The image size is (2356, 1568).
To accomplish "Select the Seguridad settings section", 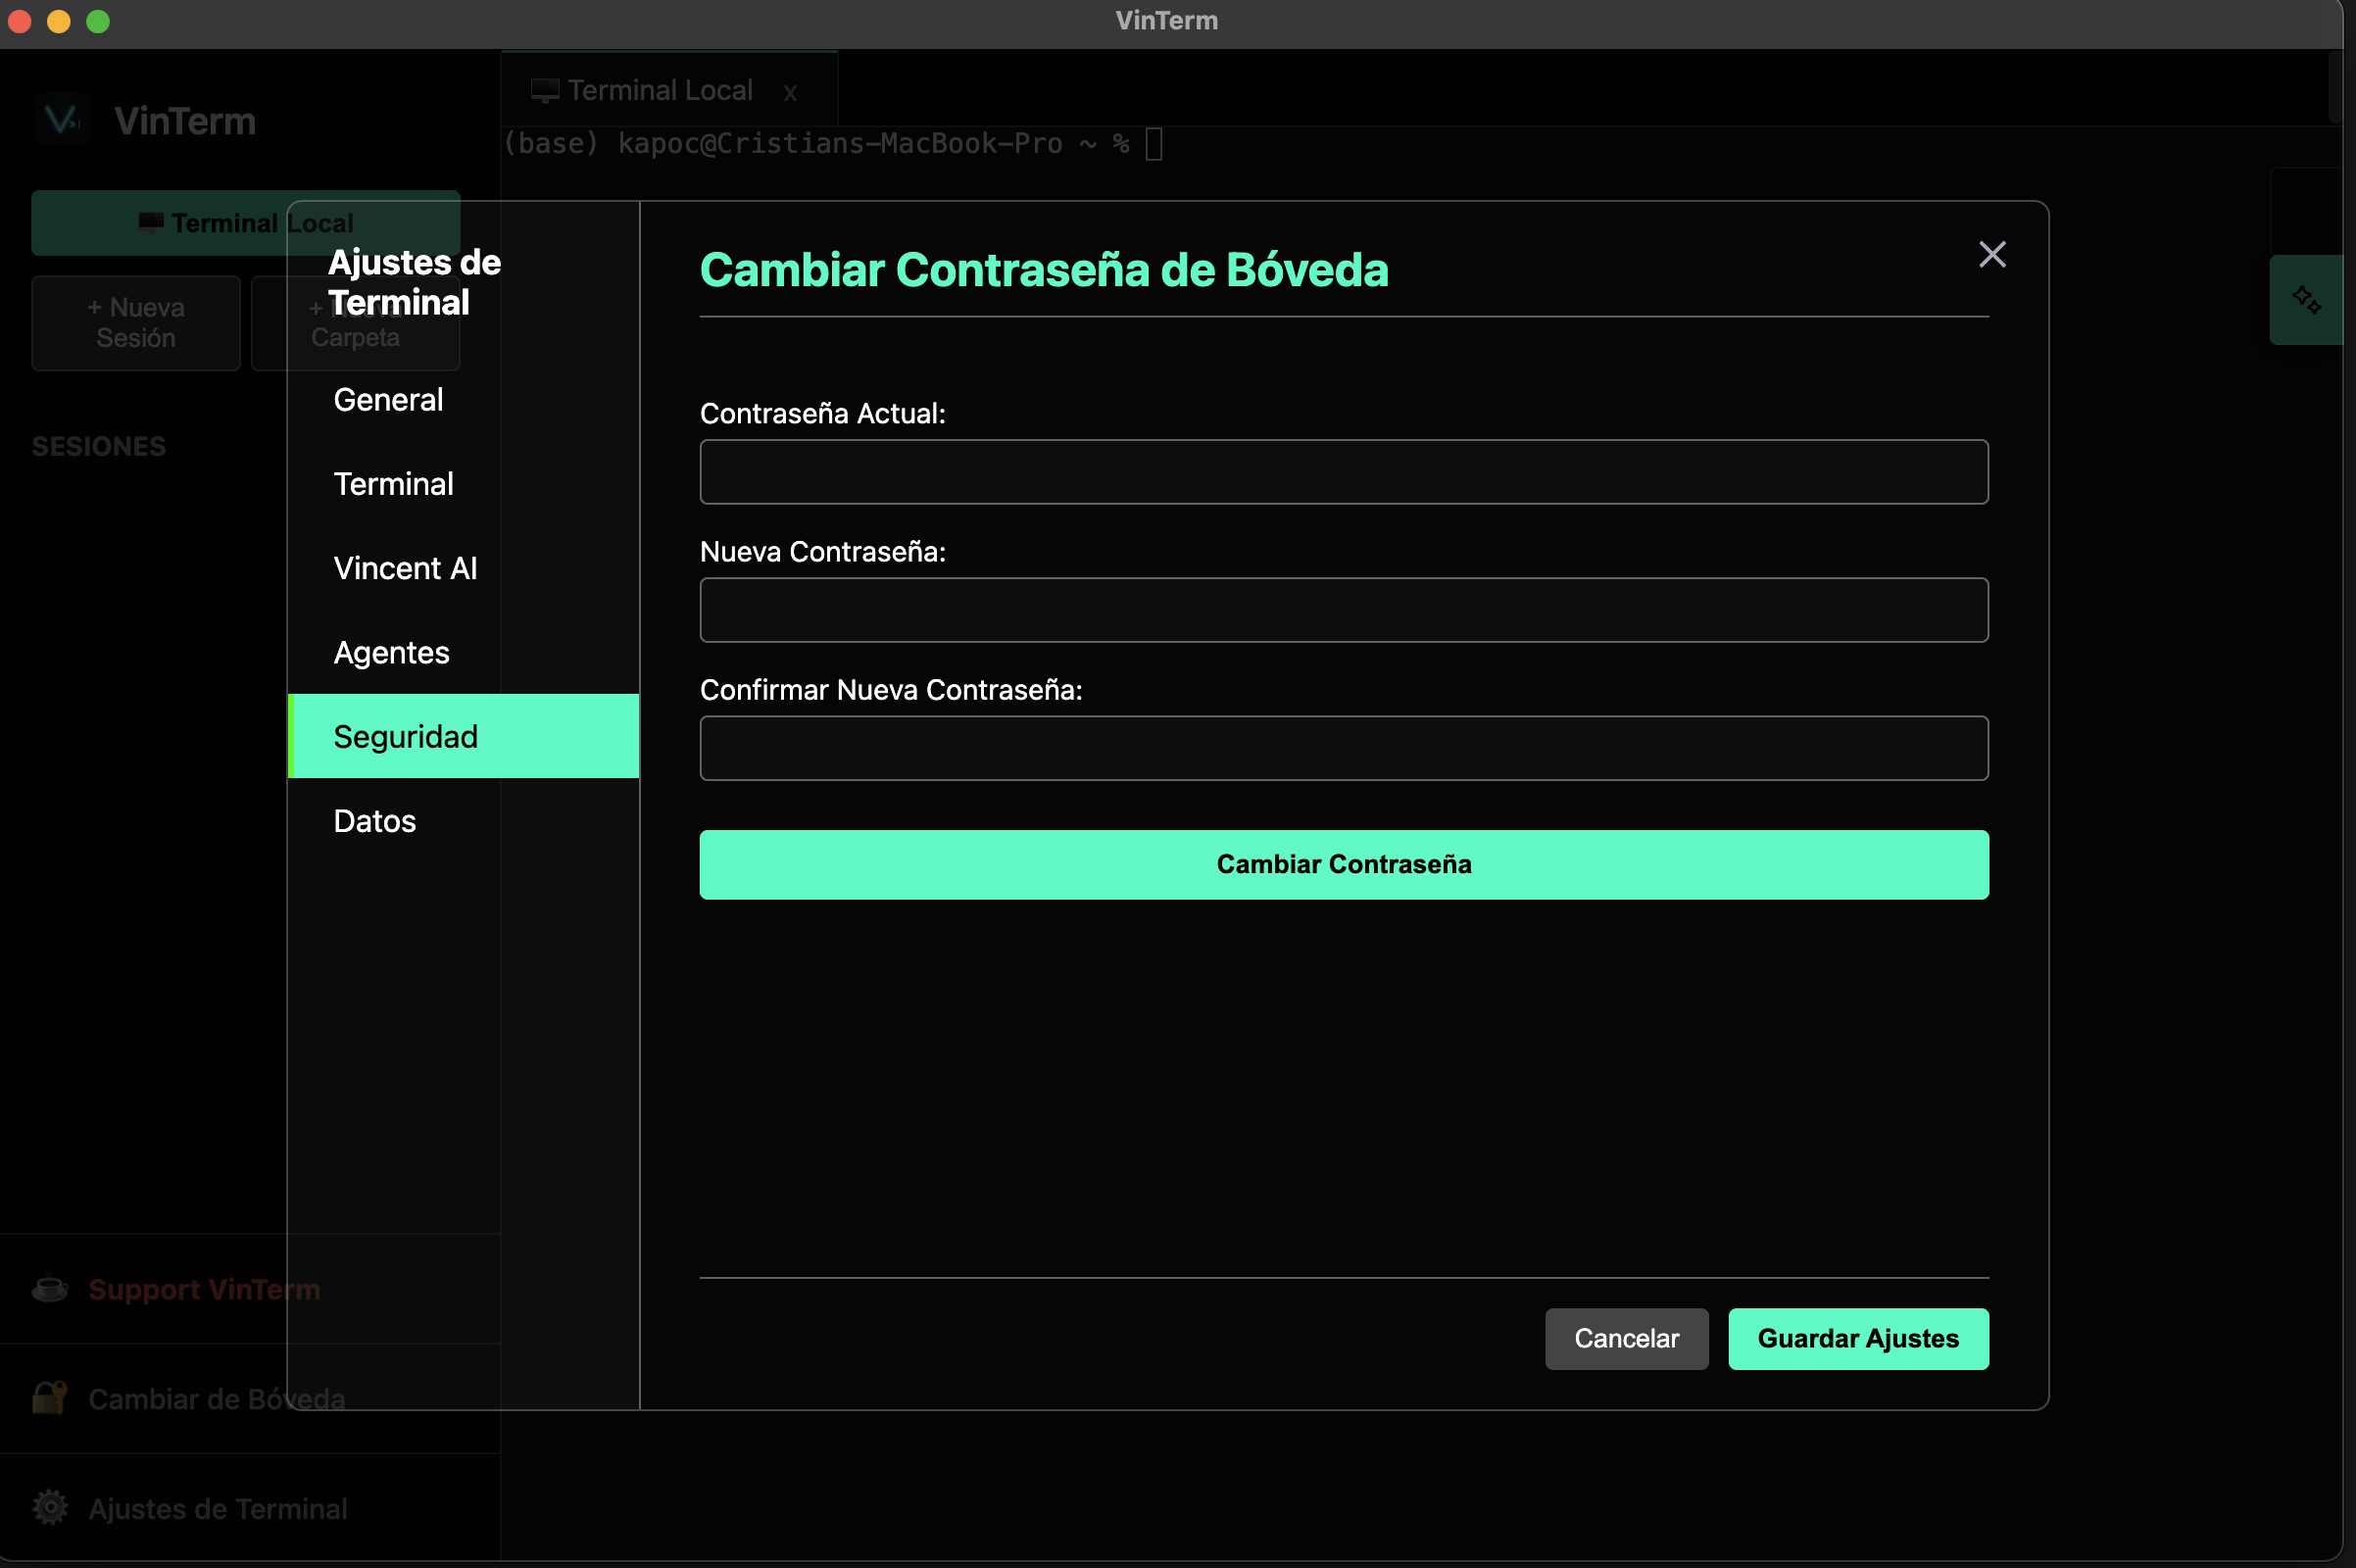I will tap(464, 736).
